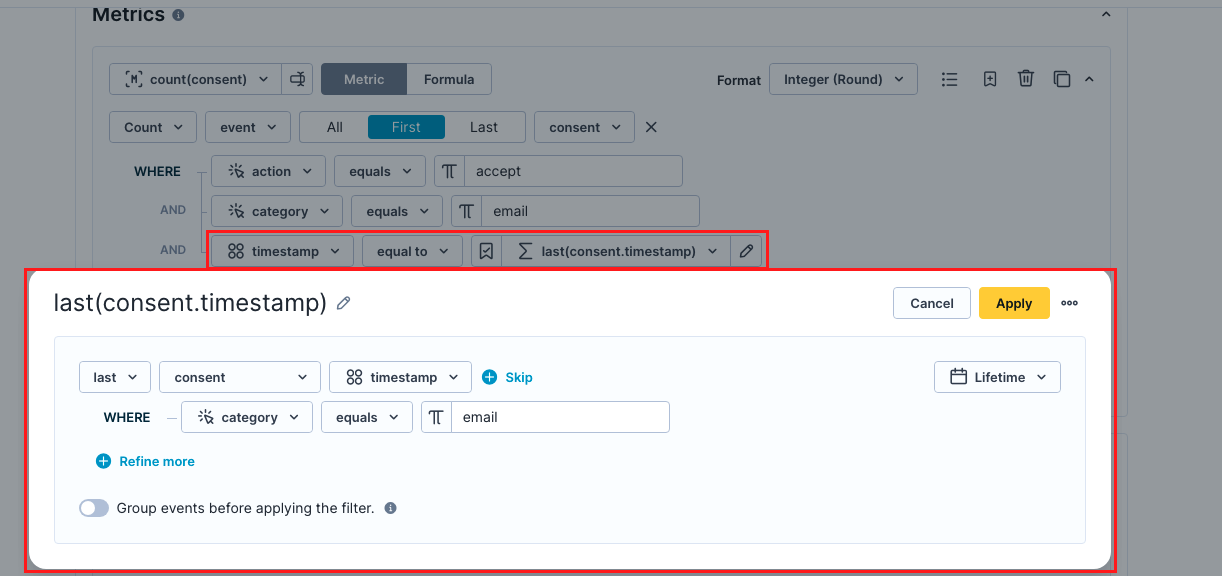Collapse the metric card with the small chevron
The width and height of the screenshot is (1222, 576).
pyautogui.click(x=1089, y=79)
